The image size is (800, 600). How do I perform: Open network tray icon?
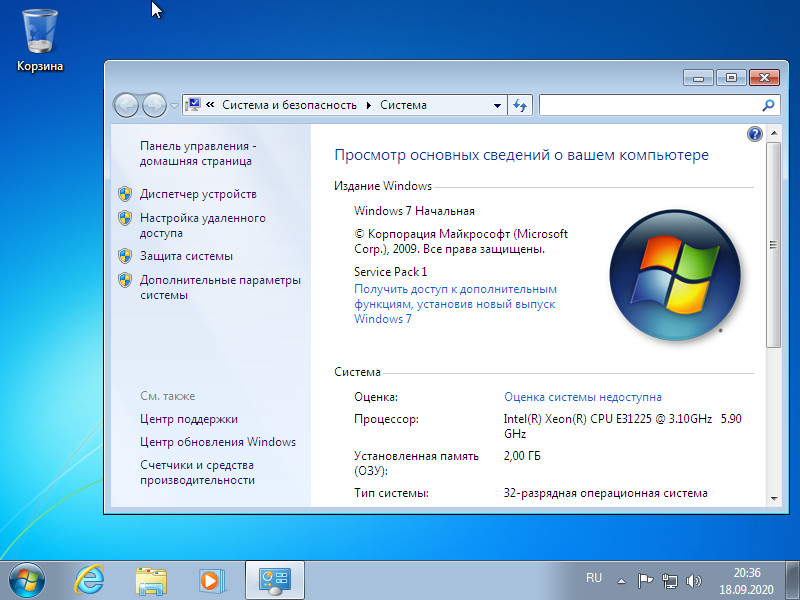coord(669,581)
